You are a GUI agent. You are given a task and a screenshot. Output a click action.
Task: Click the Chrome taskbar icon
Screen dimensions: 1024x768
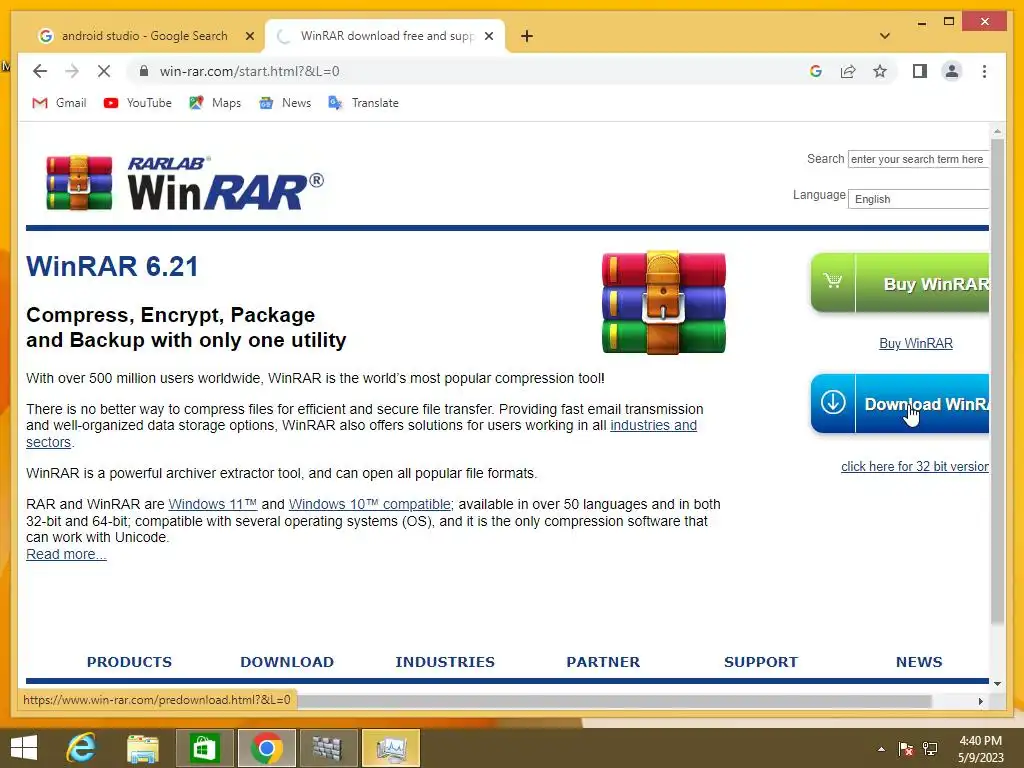pos(266,748)
